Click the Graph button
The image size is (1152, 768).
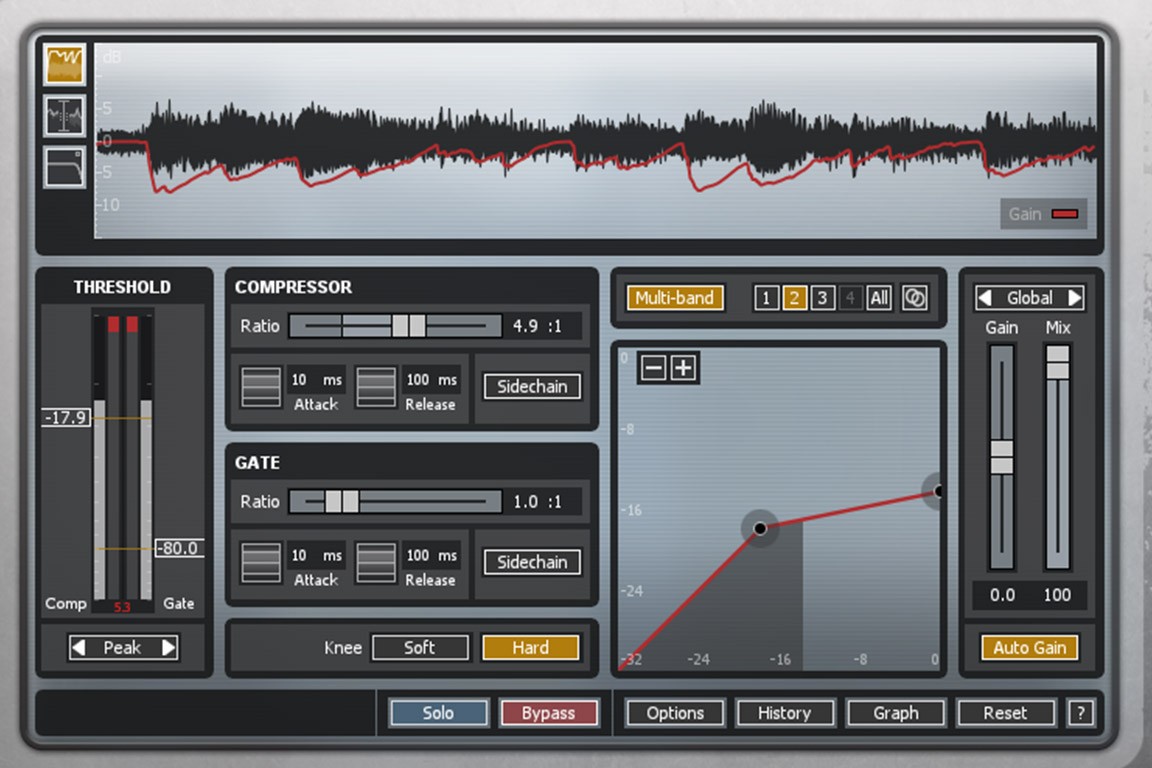[x=896, y=713]
